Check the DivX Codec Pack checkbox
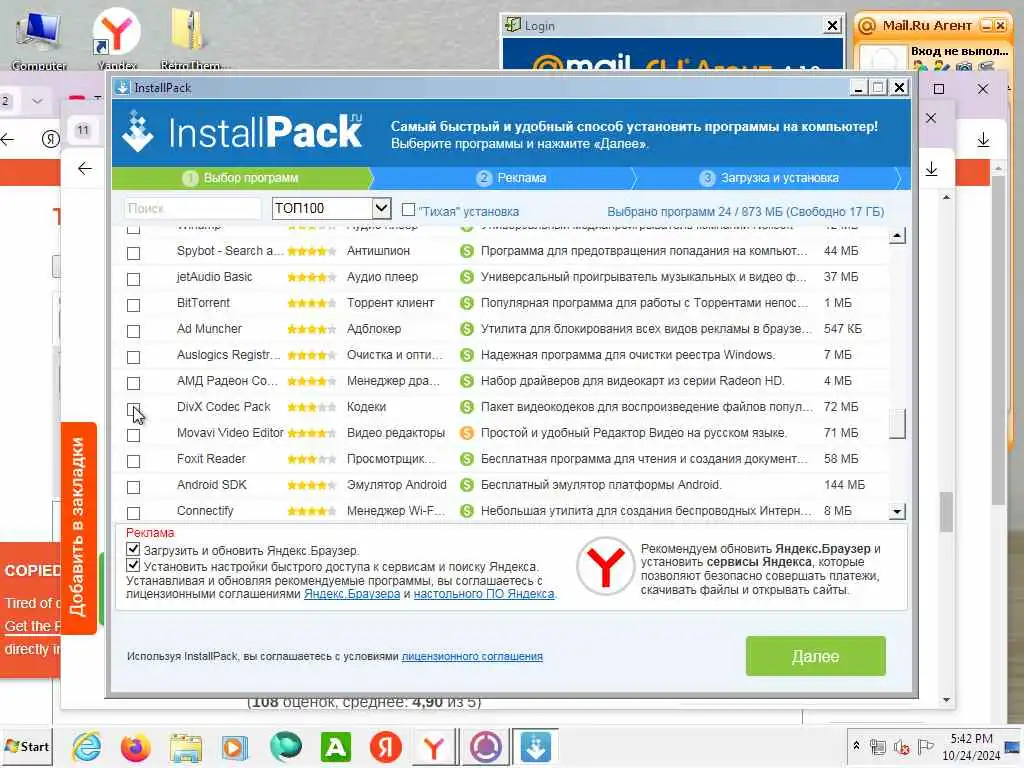1024x768 pixels. tap(133, 409)
